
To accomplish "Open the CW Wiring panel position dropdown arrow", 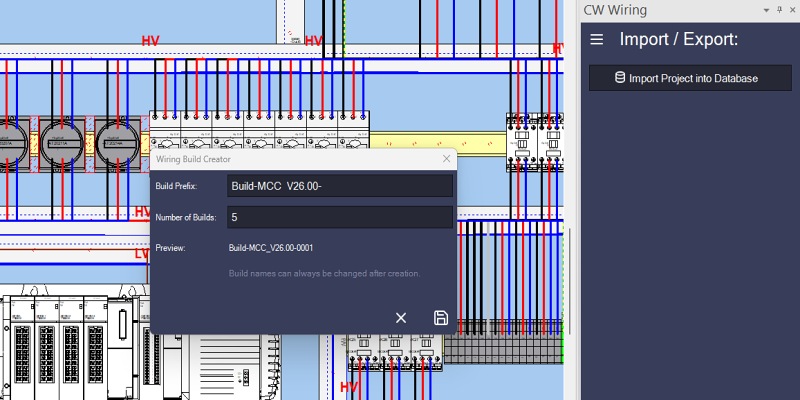I will pyautogui.click(x=764, y=10).
